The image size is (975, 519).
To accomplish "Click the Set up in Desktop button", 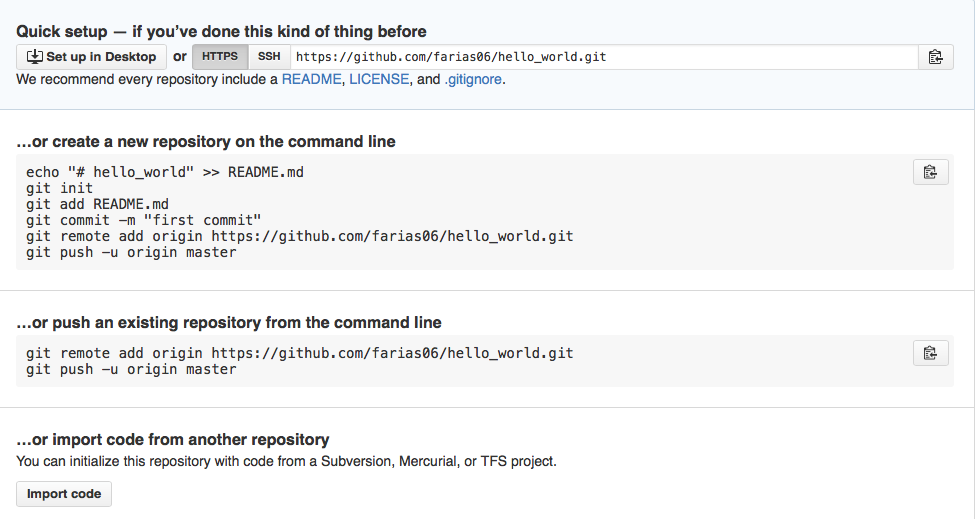I will pos(91,57).
